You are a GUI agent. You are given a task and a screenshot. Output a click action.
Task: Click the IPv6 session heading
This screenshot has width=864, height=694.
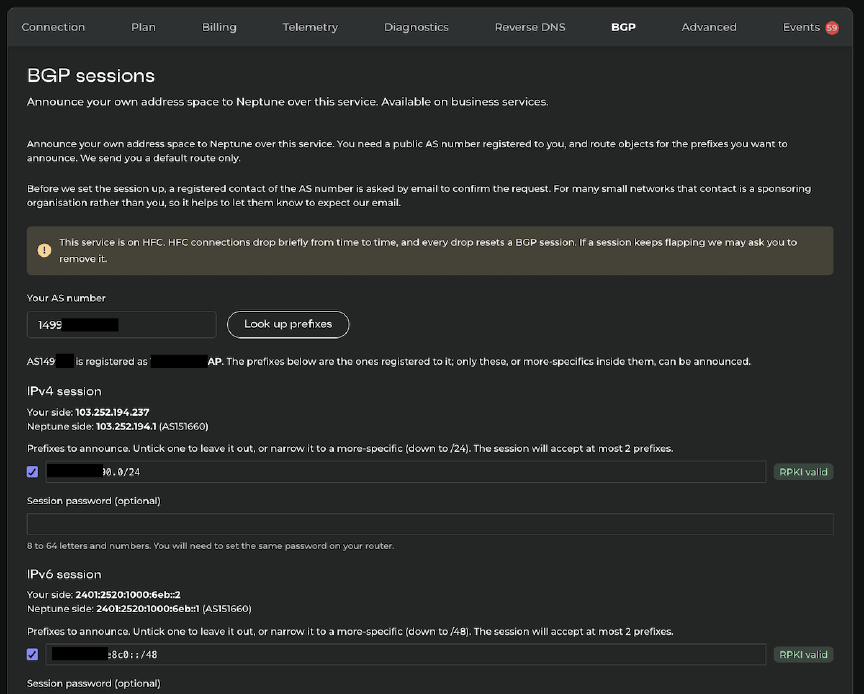(64, 574)
